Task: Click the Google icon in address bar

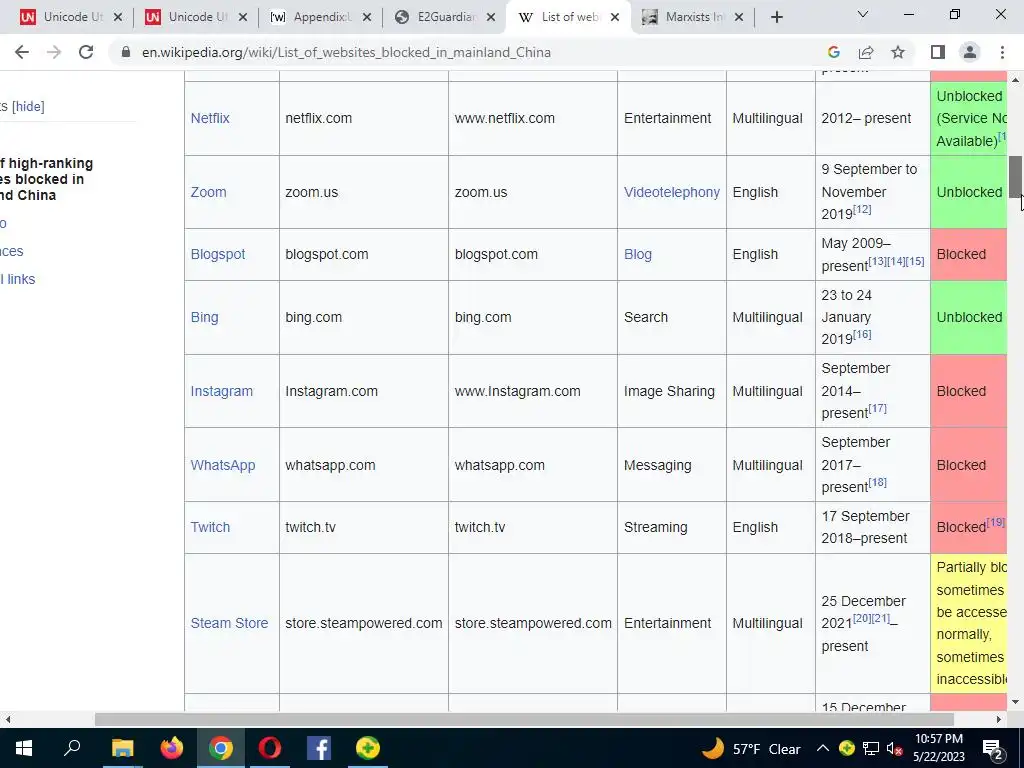Action: (x=833, y=52)
